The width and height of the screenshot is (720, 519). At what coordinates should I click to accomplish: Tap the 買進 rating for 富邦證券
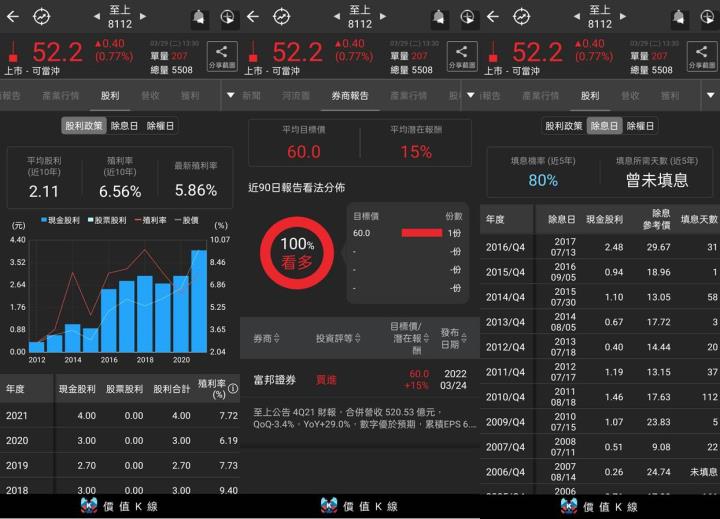click(326, 380)
